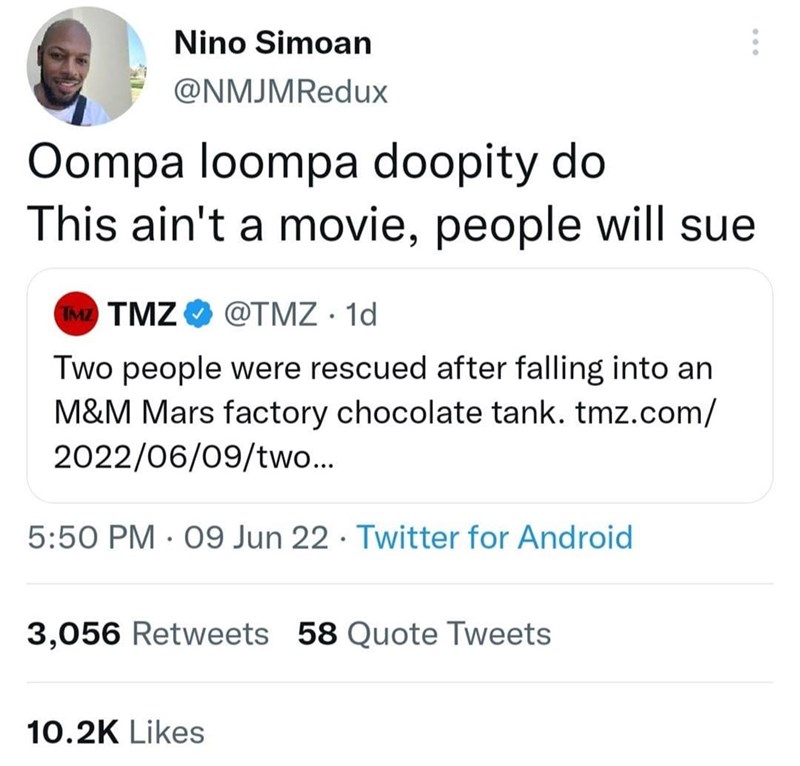Click the quoted tweet's 1d timestamp
This screenshot has width=800, height=766.
(358, 315)
